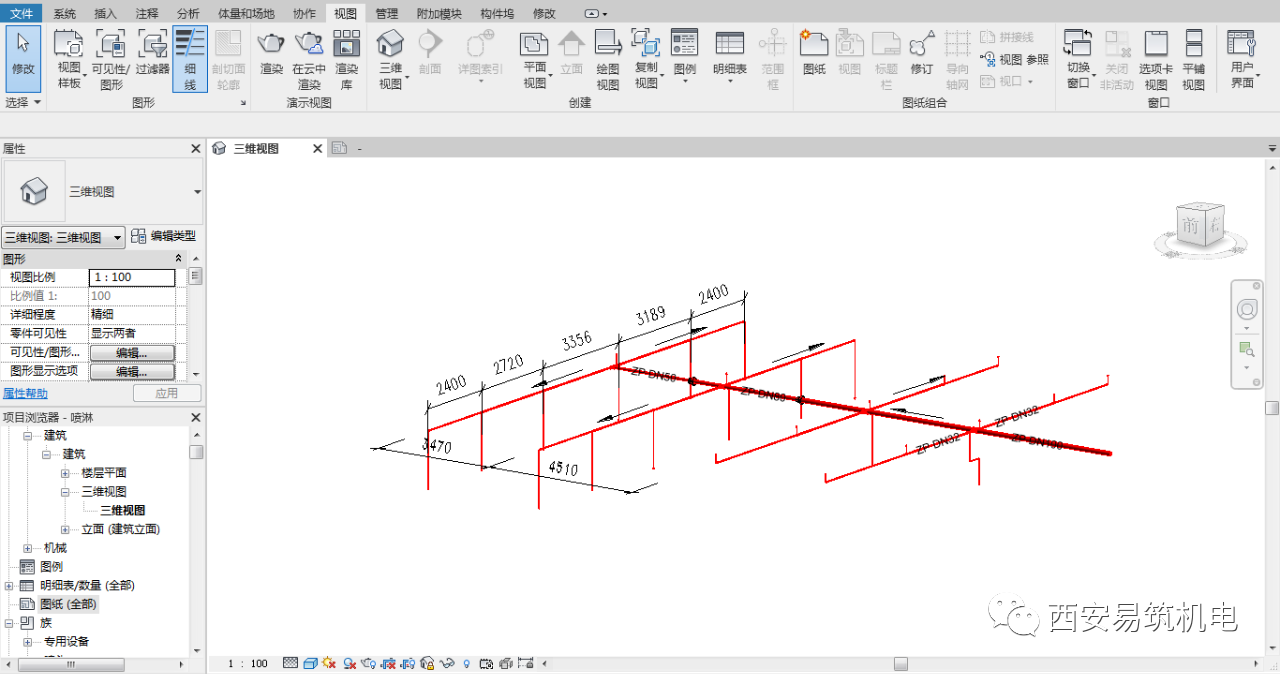Viewport: 1280px width, 674px height.
Task: Click the 视图比例 1 : 100 input field
Action: tap(132, 277)
